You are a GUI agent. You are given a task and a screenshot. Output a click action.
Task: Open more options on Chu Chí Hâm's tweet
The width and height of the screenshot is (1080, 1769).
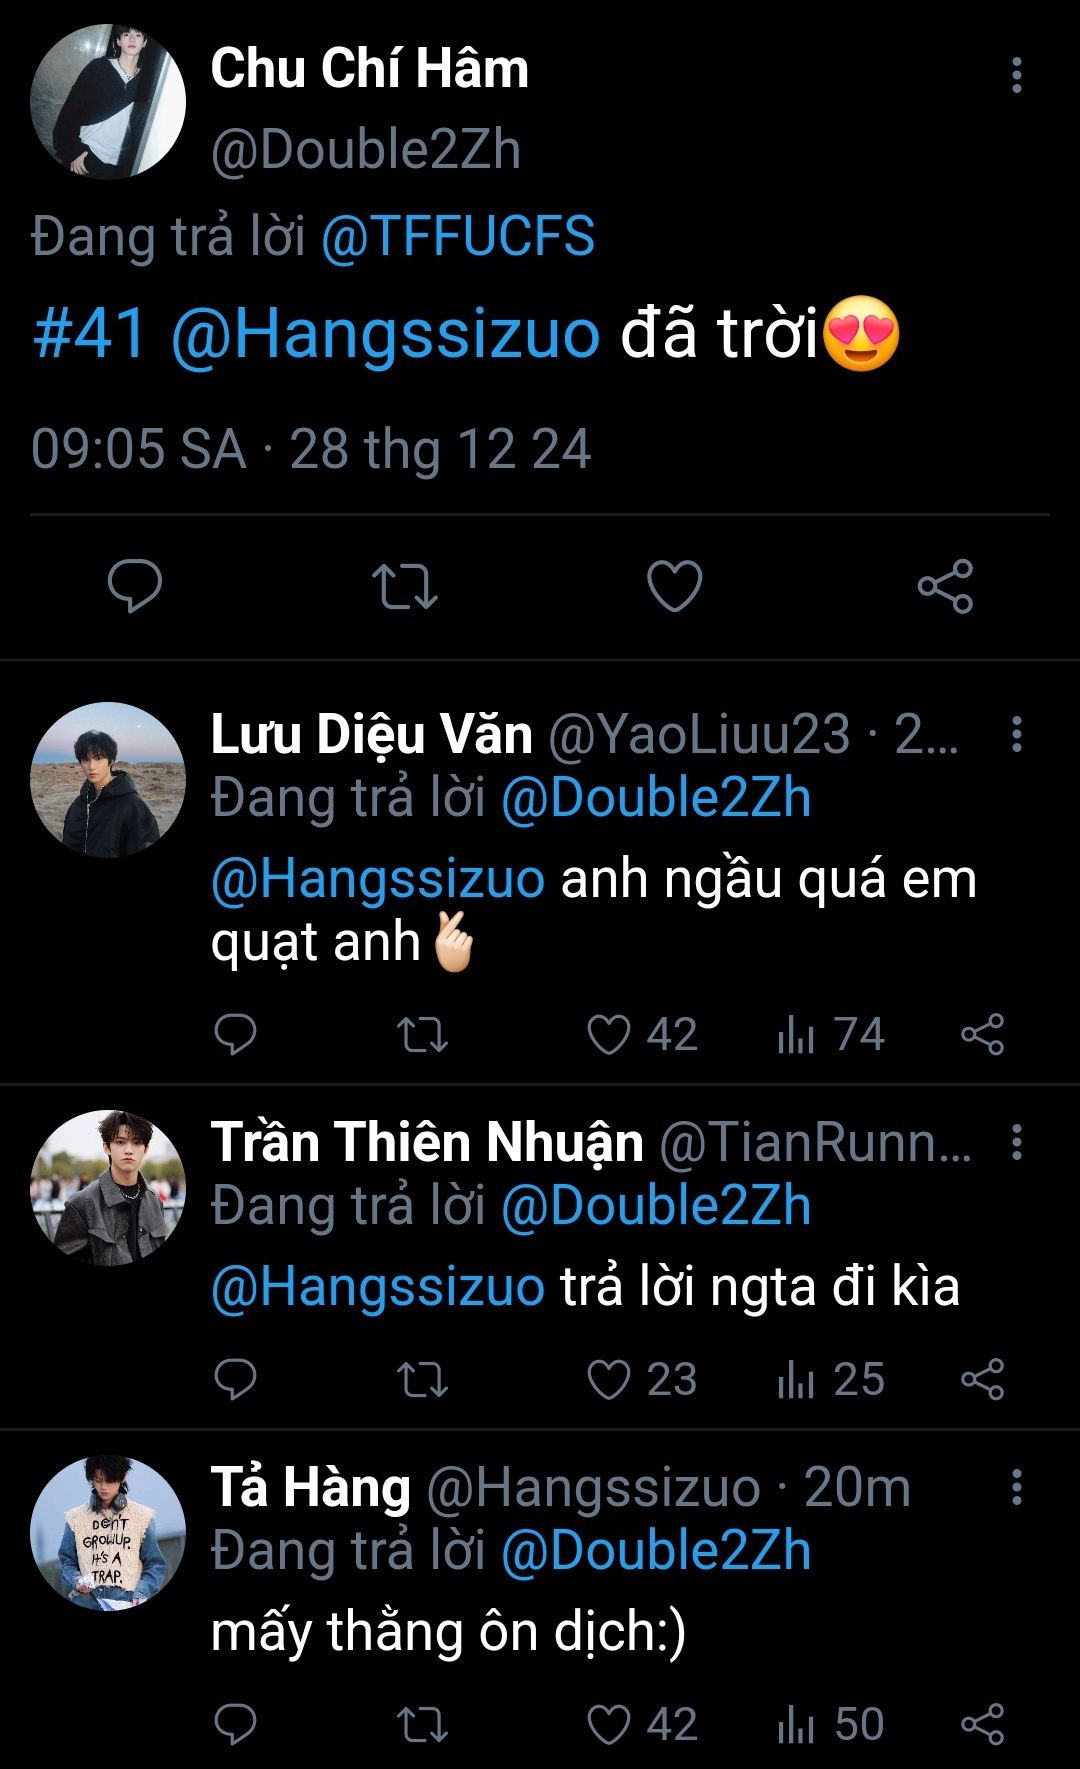click(1016, 76)
